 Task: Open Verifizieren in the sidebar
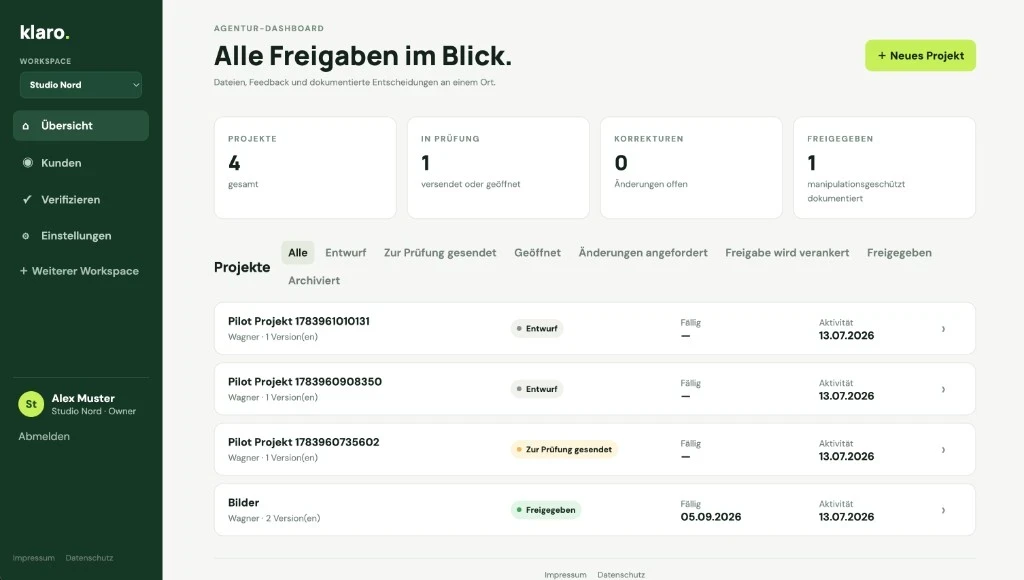click(81, 199)
